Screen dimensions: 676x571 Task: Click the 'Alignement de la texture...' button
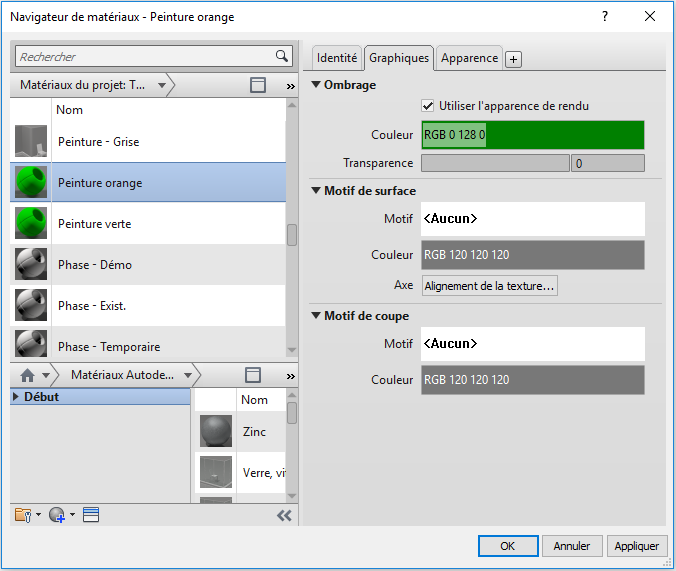(489, 286)
